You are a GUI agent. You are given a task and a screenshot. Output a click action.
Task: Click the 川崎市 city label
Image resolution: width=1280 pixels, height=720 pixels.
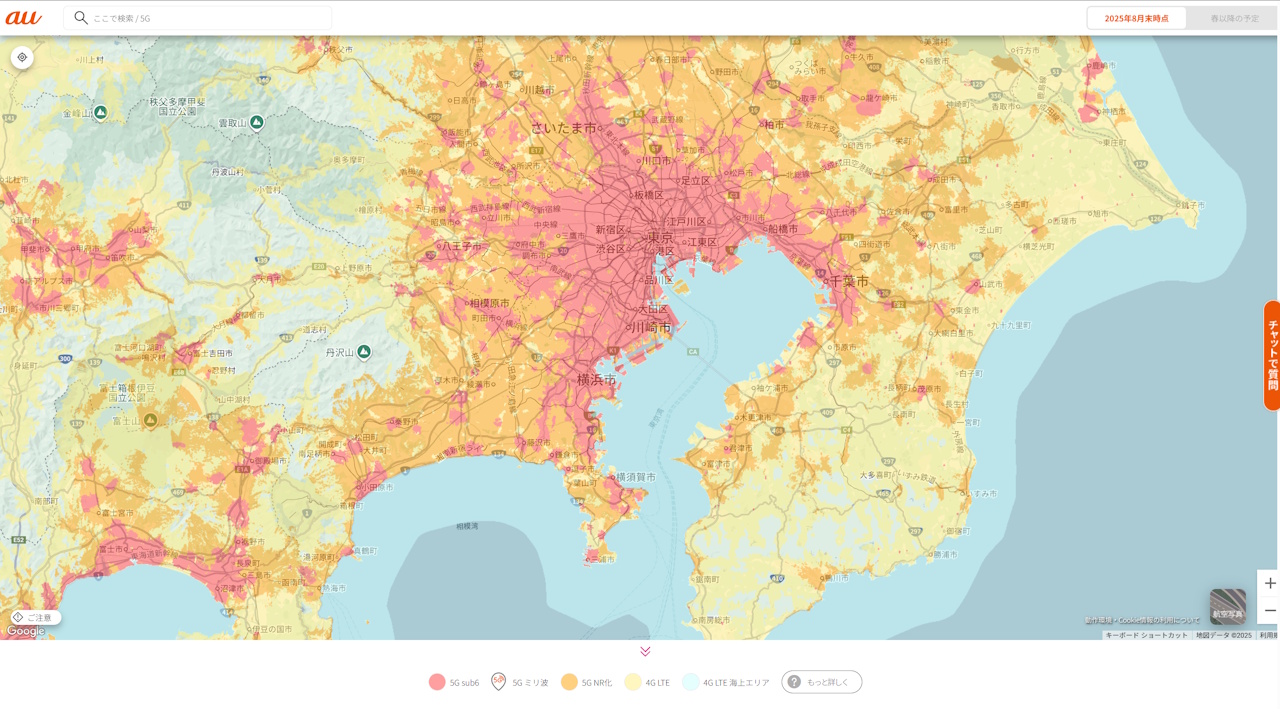(x=652, y=327)
